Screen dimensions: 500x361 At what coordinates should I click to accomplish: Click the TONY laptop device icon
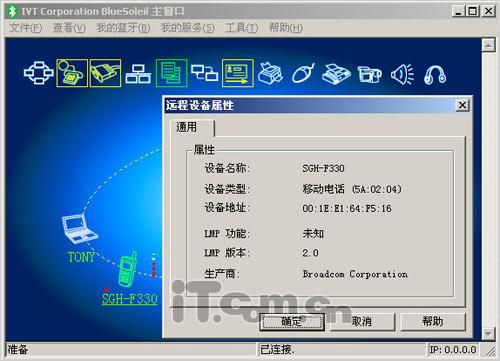pyautogui.click(x=79, y=228)
